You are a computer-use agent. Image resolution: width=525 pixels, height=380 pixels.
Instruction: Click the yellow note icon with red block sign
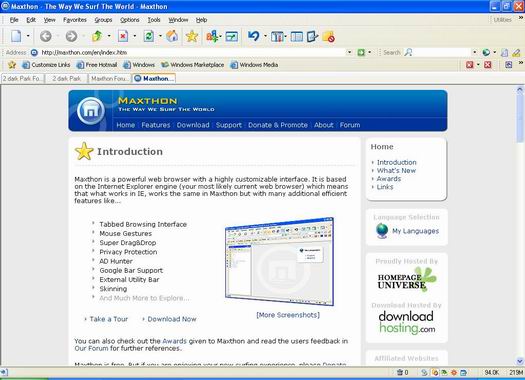[x=328, y=36]
